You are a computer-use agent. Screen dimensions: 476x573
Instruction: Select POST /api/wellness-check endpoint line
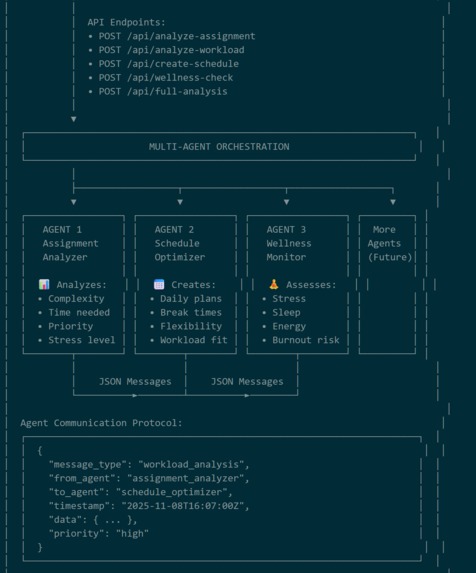(x=165, y=77)
